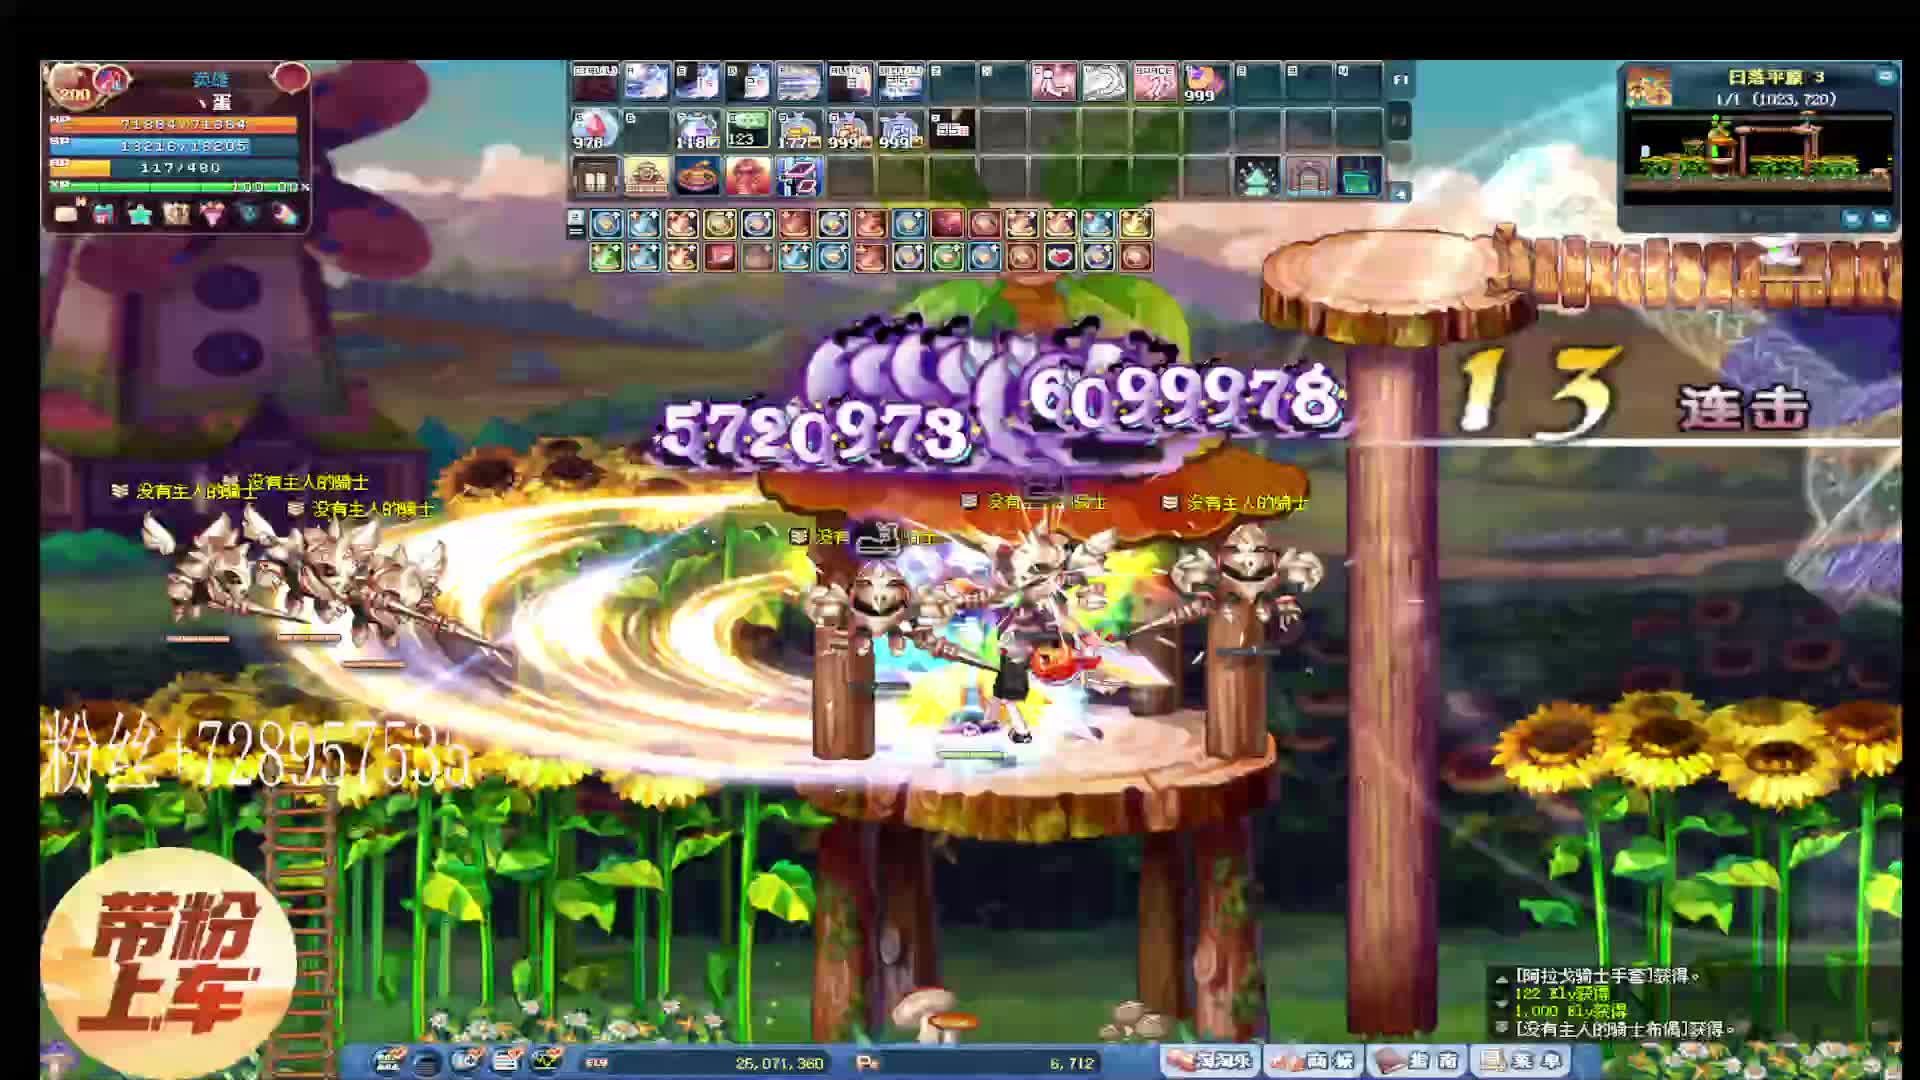The image size is (1920, 1080).
Task: Open the green treasure chest quickslot icon
Action: click(x=1358, y=177)
